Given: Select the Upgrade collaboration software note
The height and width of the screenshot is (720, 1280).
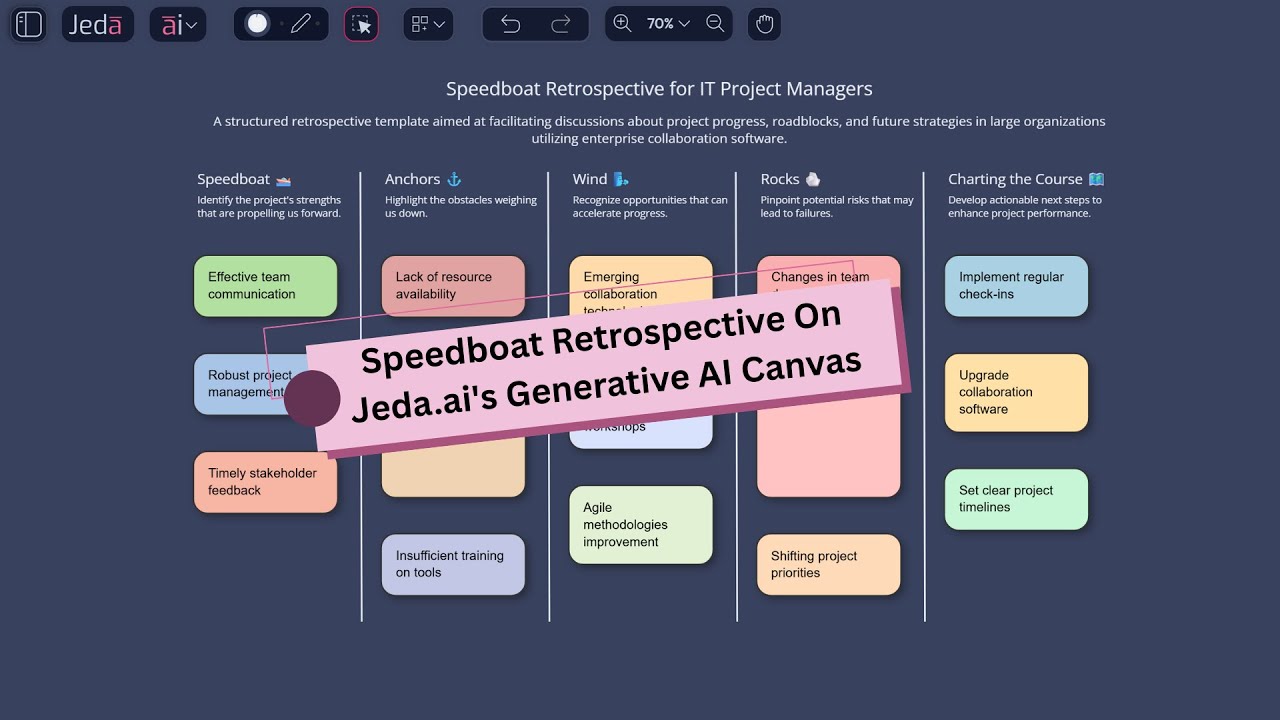Looking at the screenshot, I should coord(1016,392).
